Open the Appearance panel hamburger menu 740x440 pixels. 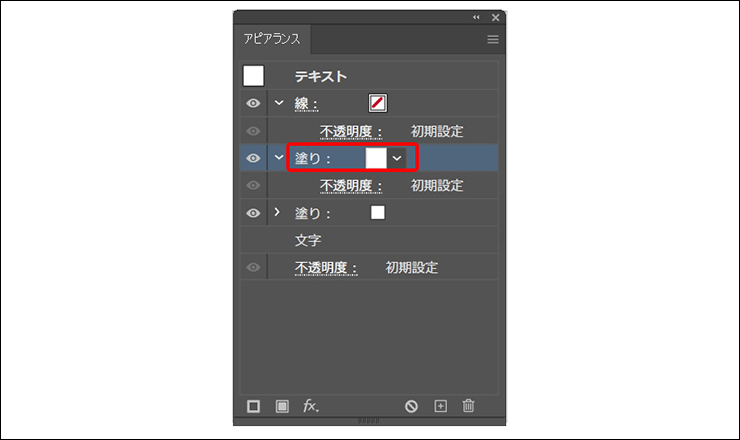[x=493, y=39]
